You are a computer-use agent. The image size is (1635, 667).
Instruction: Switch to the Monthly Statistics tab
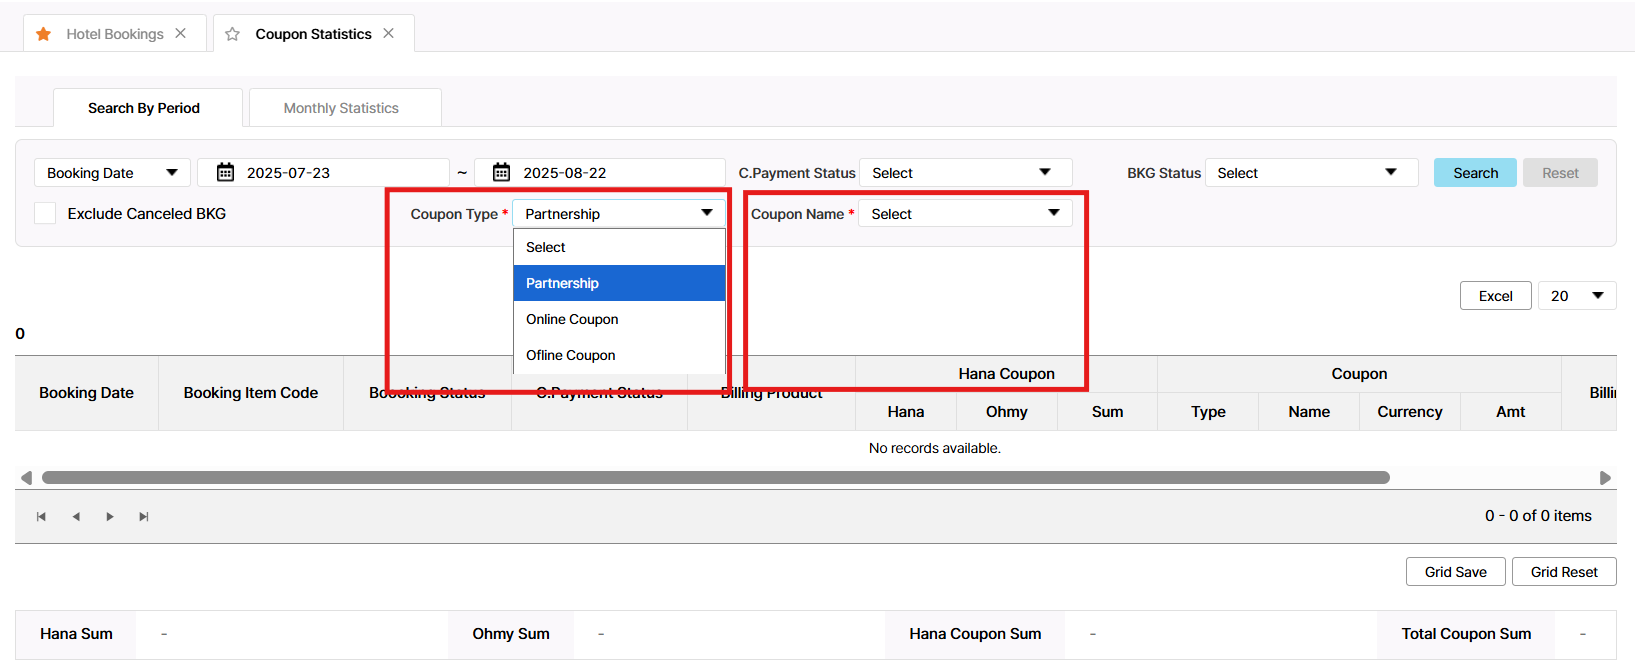click(x=341, y=108)
